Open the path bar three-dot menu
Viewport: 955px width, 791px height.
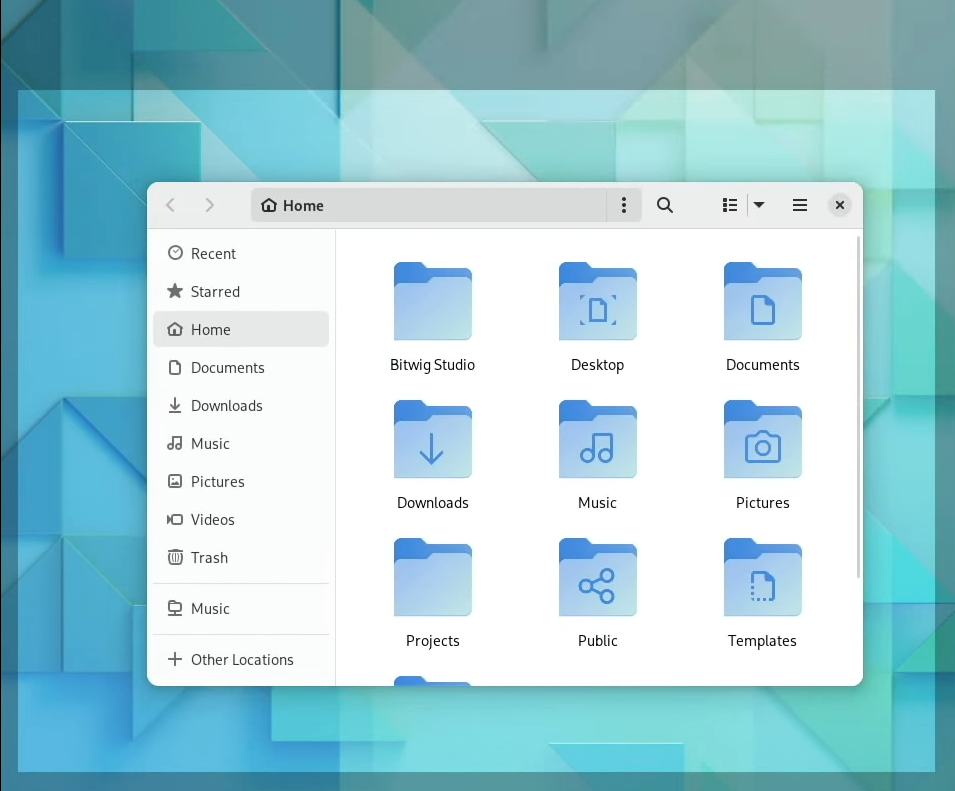624,205
